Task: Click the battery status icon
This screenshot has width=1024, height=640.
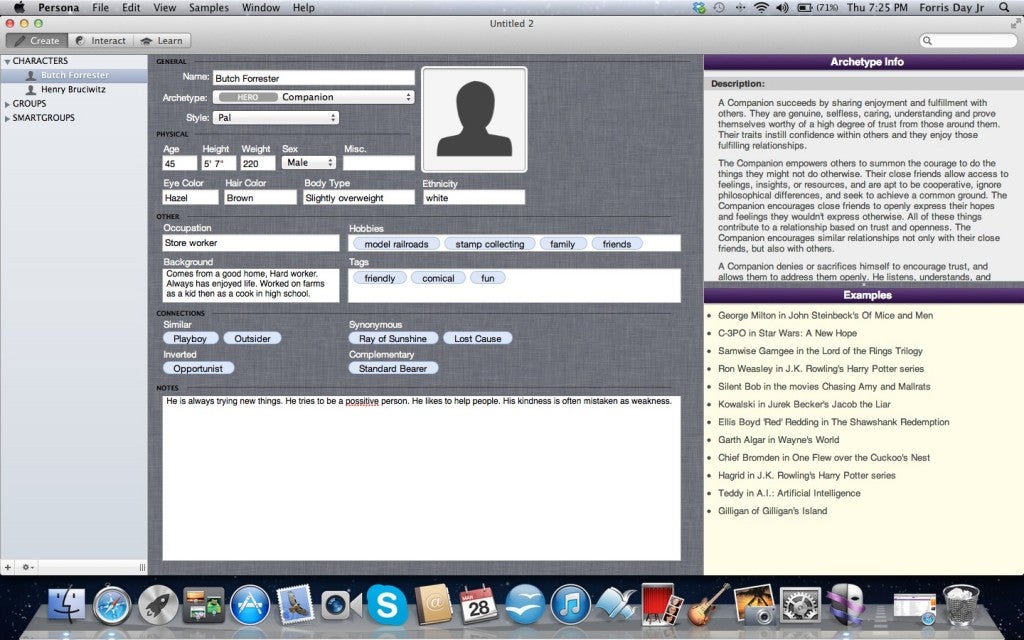Action: tap(805, 8)
